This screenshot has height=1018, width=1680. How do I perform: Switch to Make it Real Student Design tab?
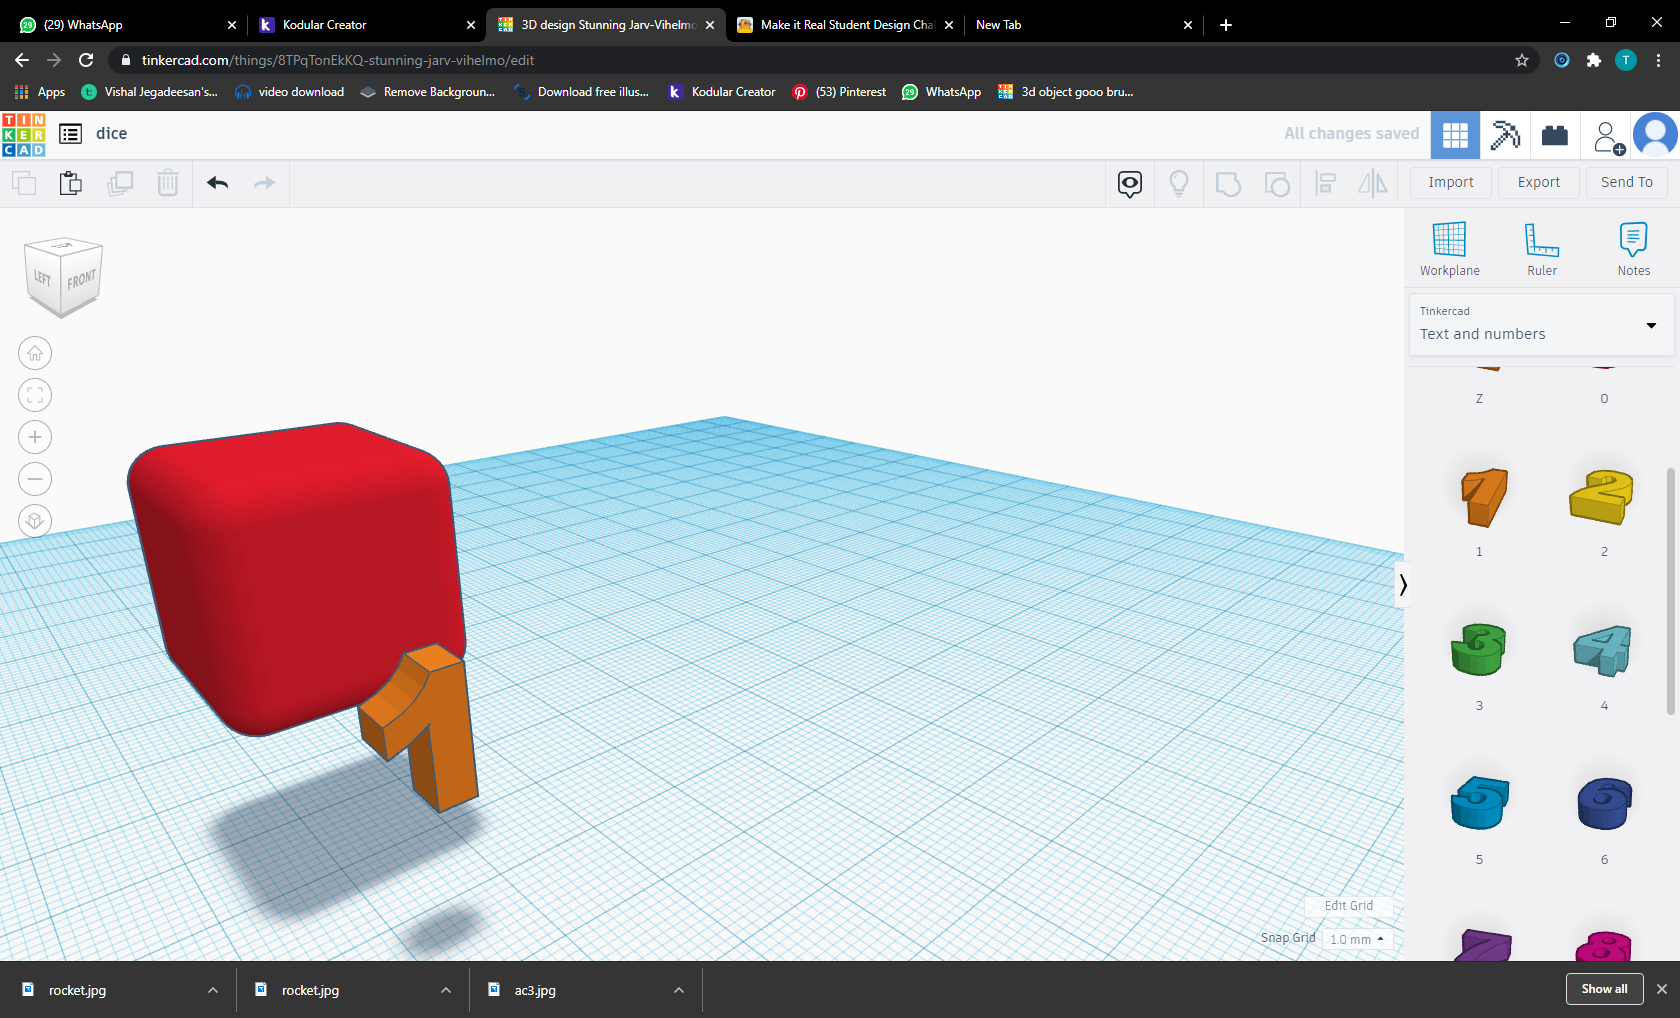(x=845, y=25)
